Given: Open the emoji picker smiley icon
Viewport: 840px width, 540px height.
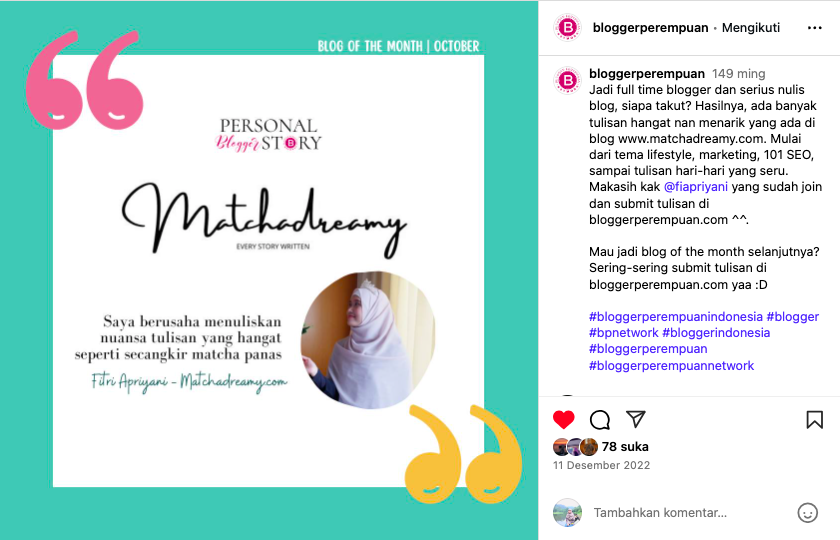Looking at the screenshot, I should click(x=807, y=513).
